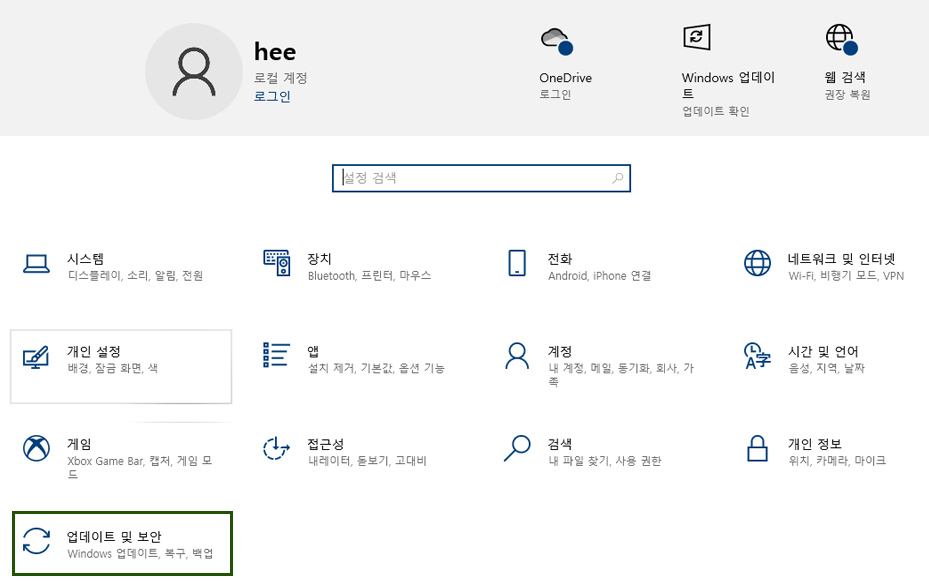Click the 접근성 dashed clock icon
Screen dimensions: 929x581
[276, 448]
